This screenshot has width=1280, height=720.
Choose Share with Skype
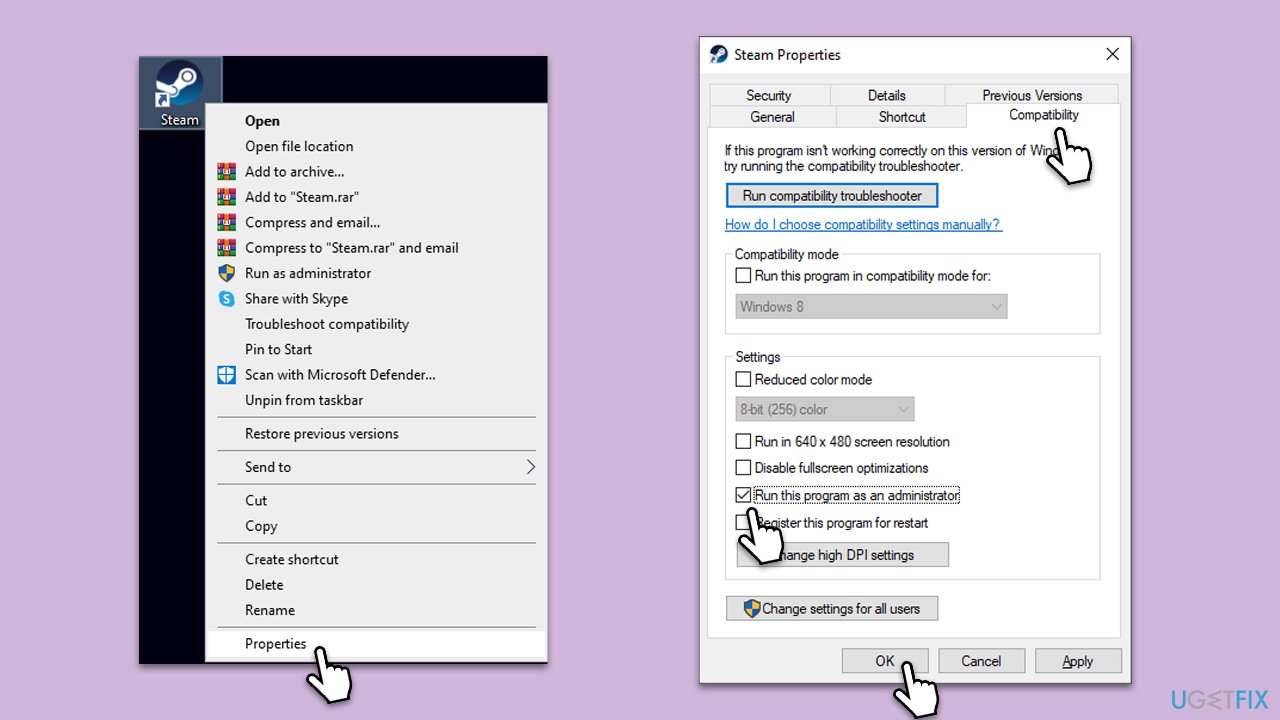(376, 299)
